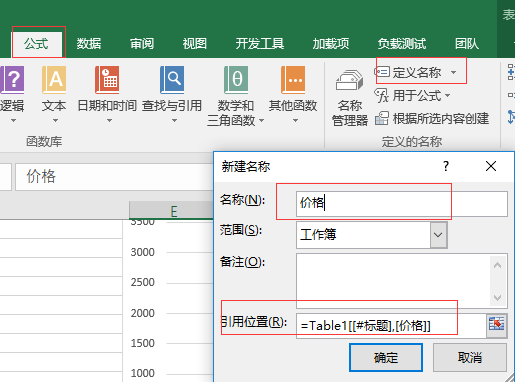Switch to the 负载测试 ribbon tab
Screen dimensions: 515x382
402,44
